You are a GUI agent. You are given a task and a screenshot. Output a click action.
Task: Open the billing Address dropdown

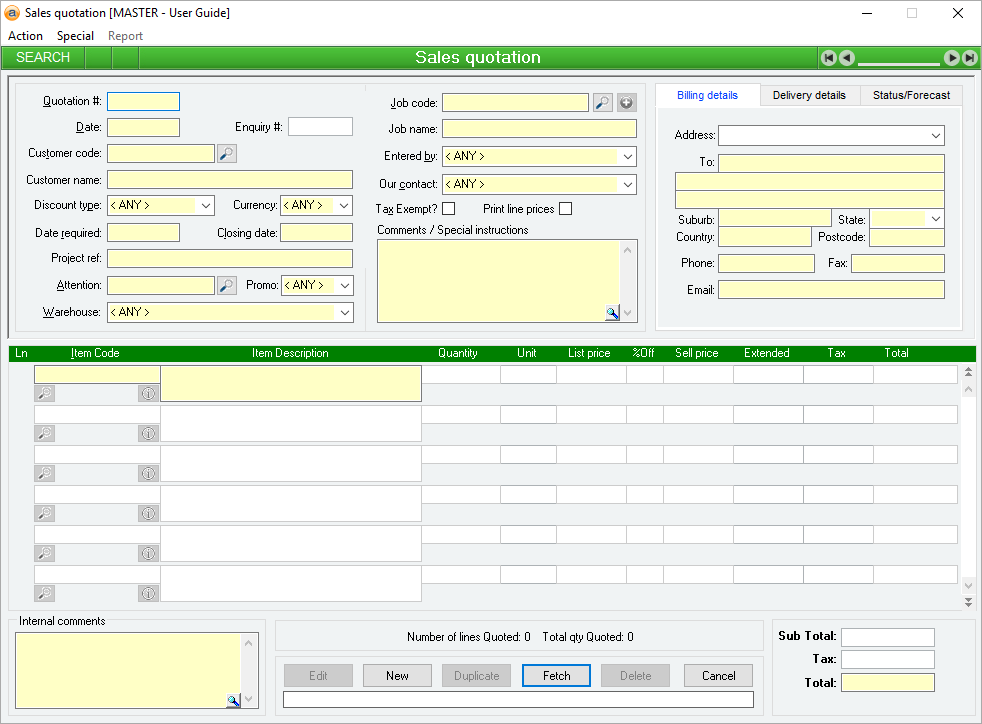point(936,135)
